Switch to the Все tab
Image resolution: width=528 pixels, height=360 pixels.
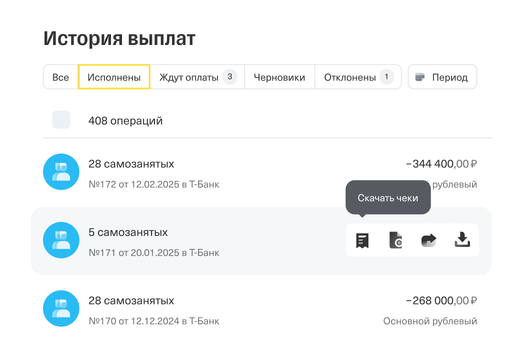(61, 77)
